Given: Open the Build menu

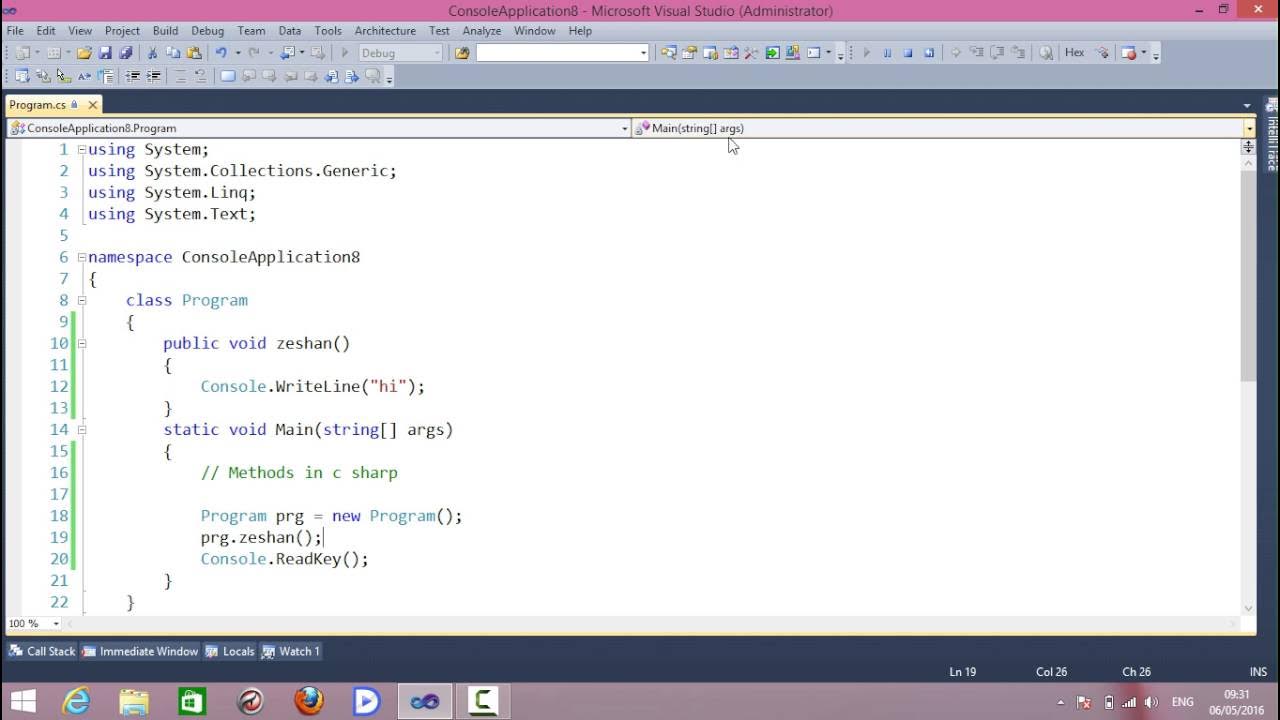Looking at the screenshot, I should tap(165, 31).
